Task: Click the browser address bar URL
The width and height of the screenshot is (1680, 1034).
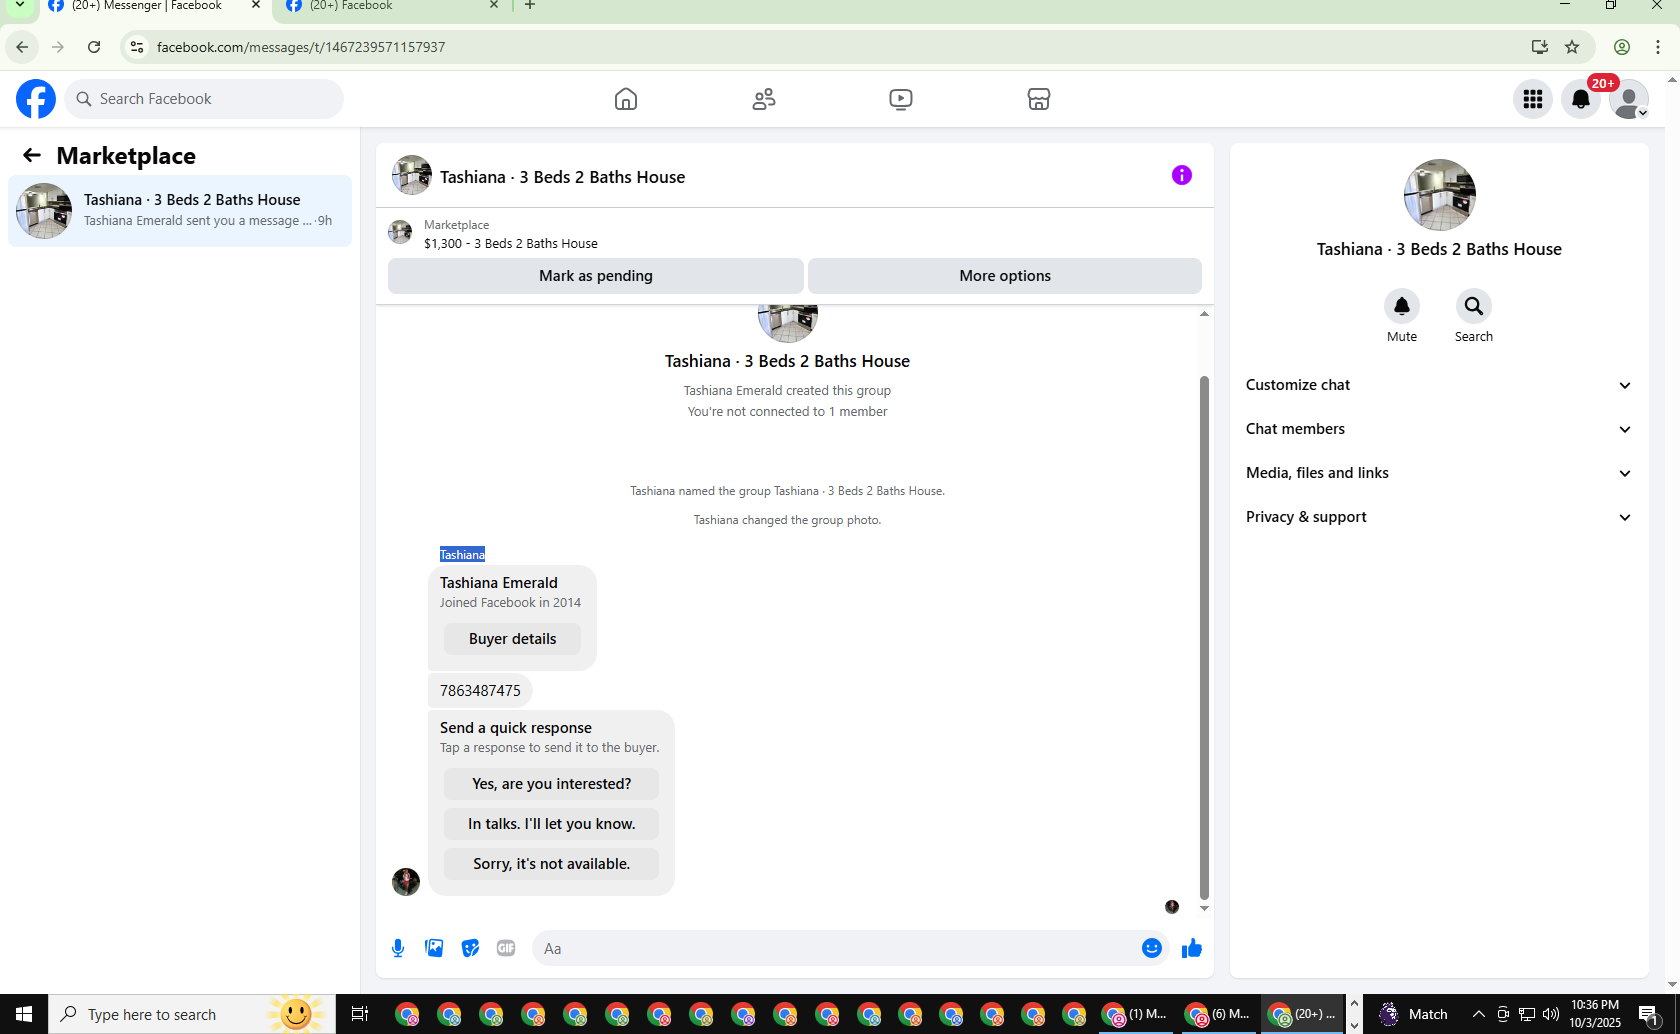Action: click(301, 47)
